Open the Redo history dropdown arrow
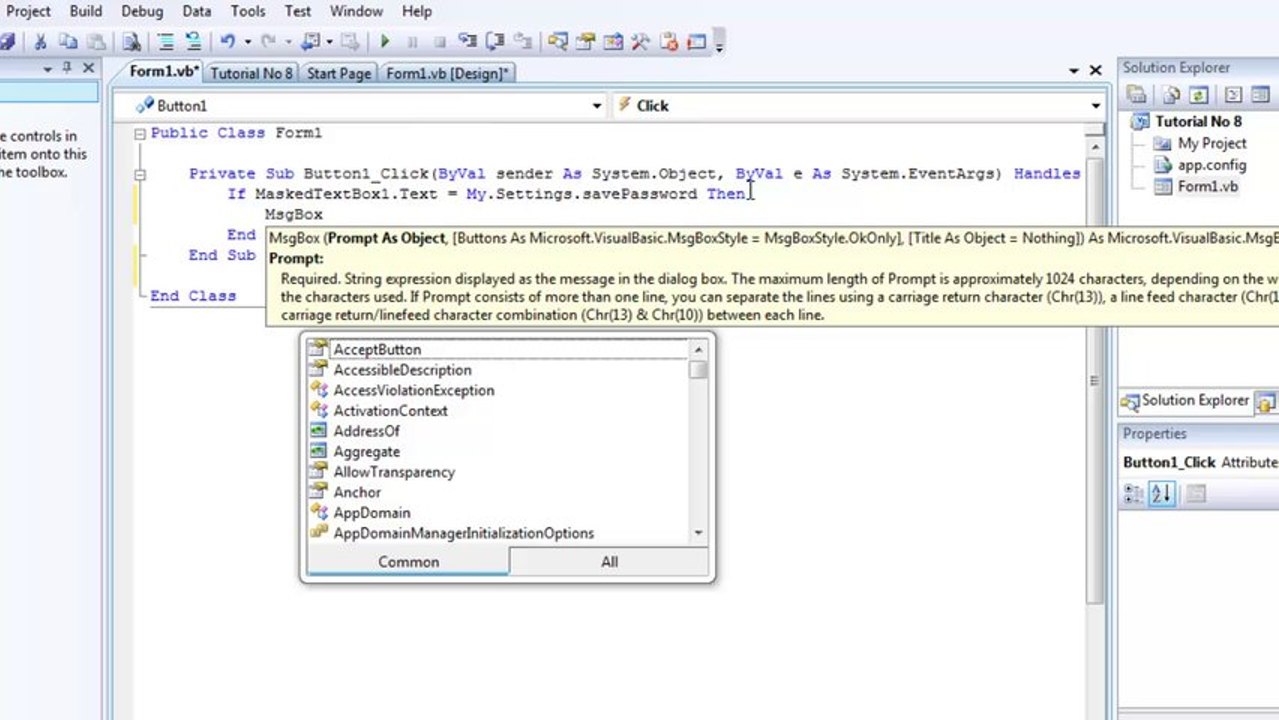 click(x=288, y=42)
